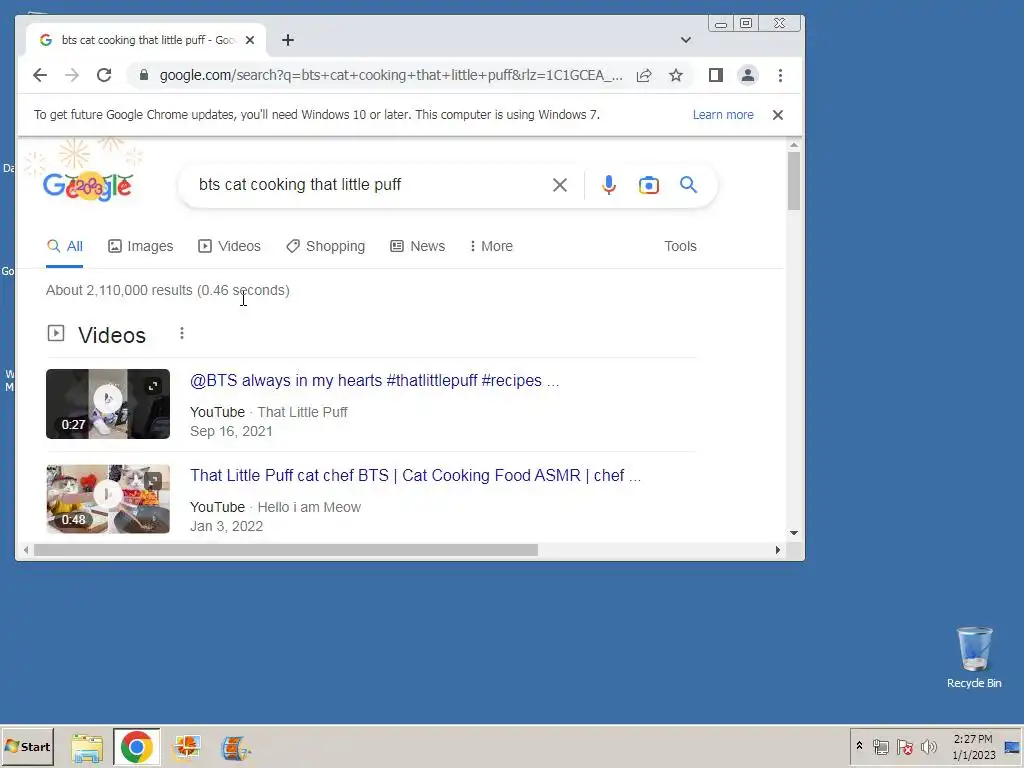Viewport: 1024px width, 768px height.
Task: Expand the More search categories menu
Action: click(491, 246)
